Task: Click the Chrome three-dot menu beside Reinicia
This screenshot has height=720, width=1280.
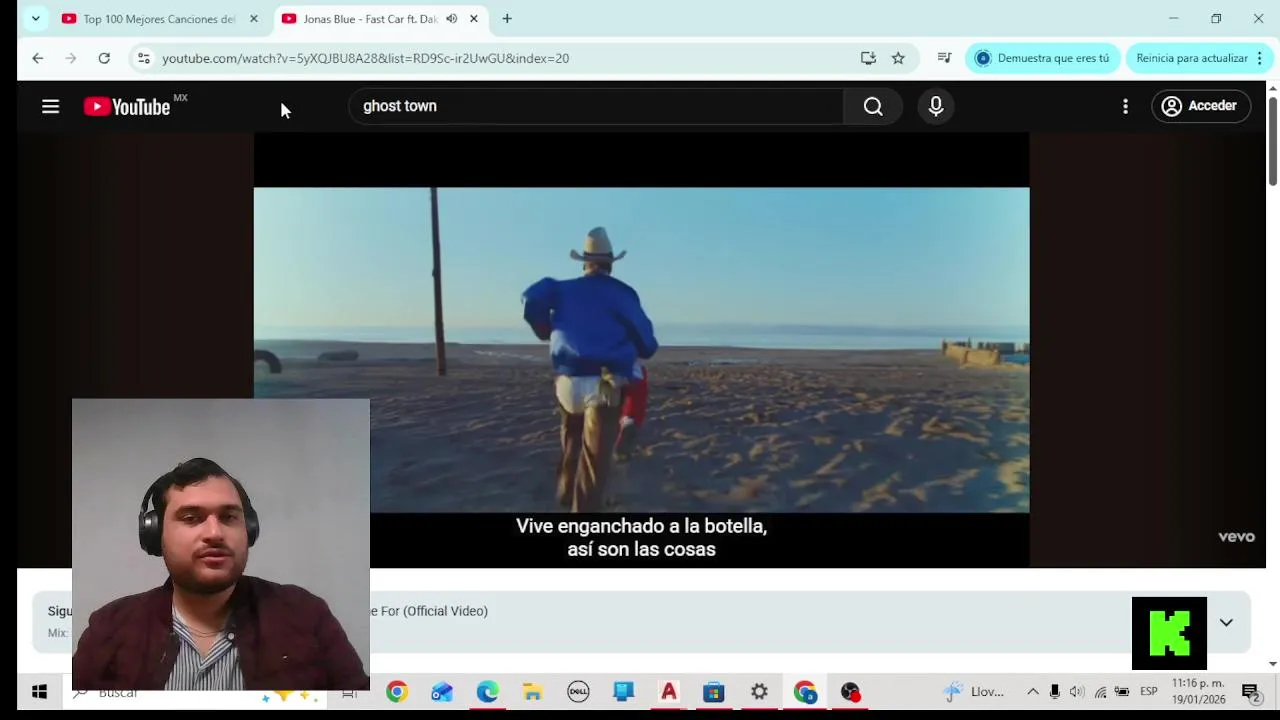Action: coord(1260,58)
